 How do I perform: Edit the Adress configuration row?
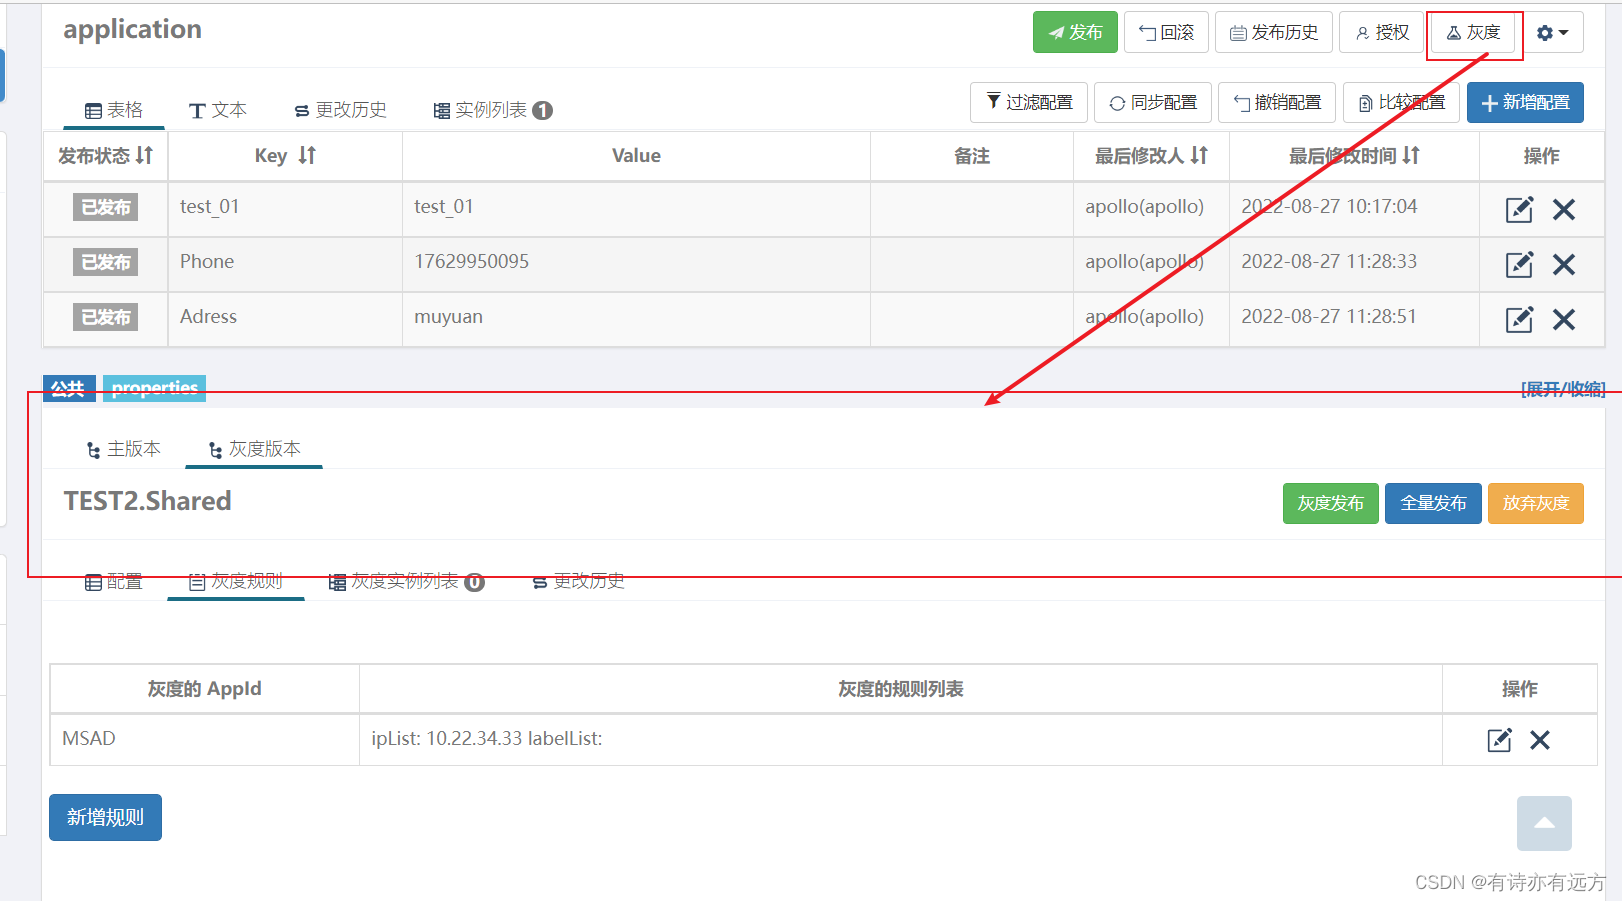point(1519,319)
